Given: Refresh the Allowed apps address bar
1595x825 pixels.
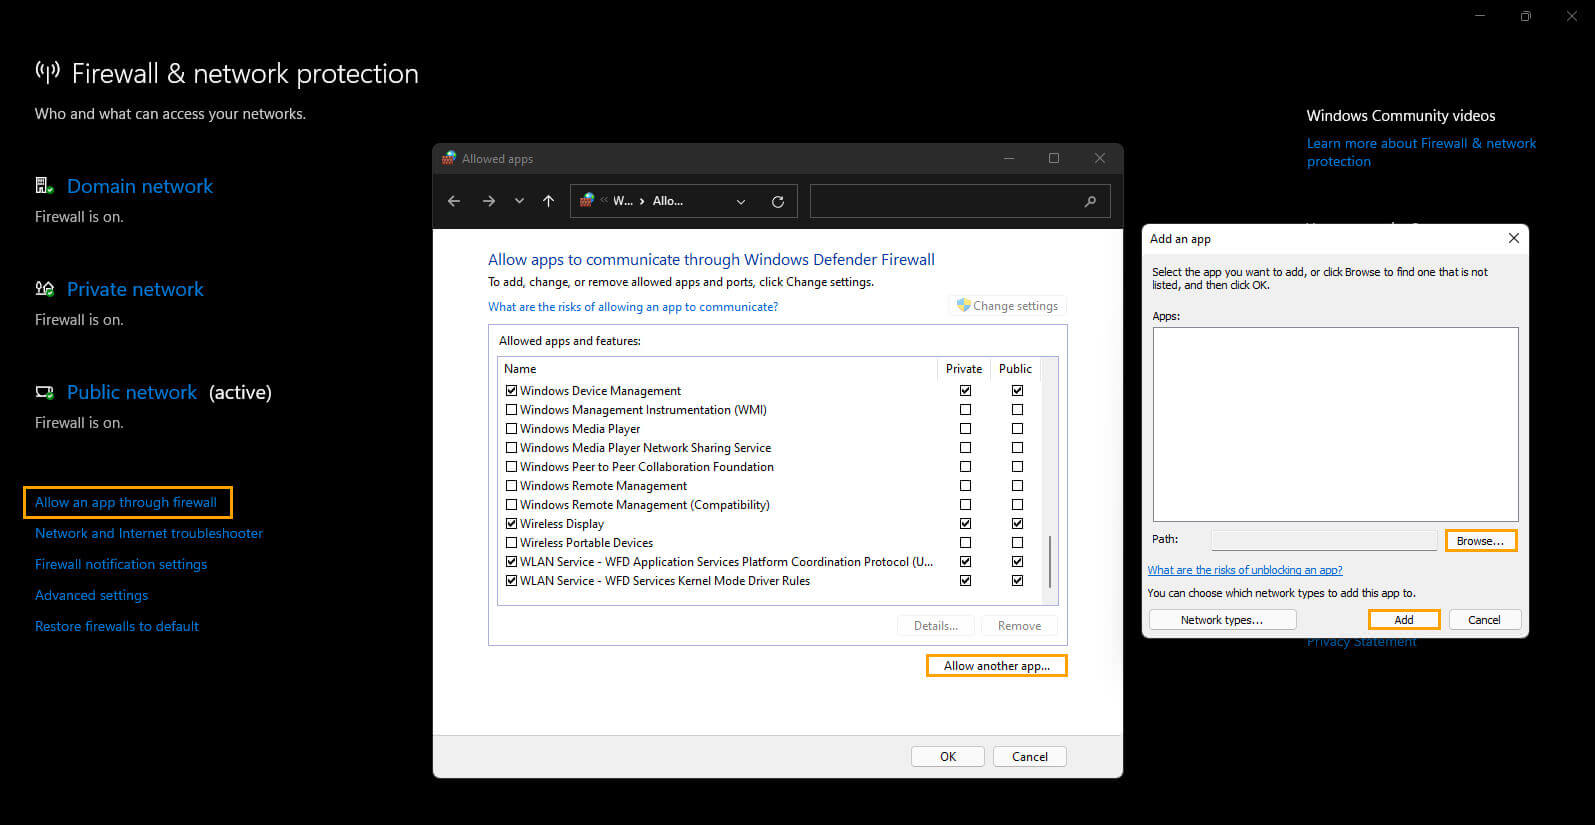Looking at the screenshot, I should tap(778, 201).
